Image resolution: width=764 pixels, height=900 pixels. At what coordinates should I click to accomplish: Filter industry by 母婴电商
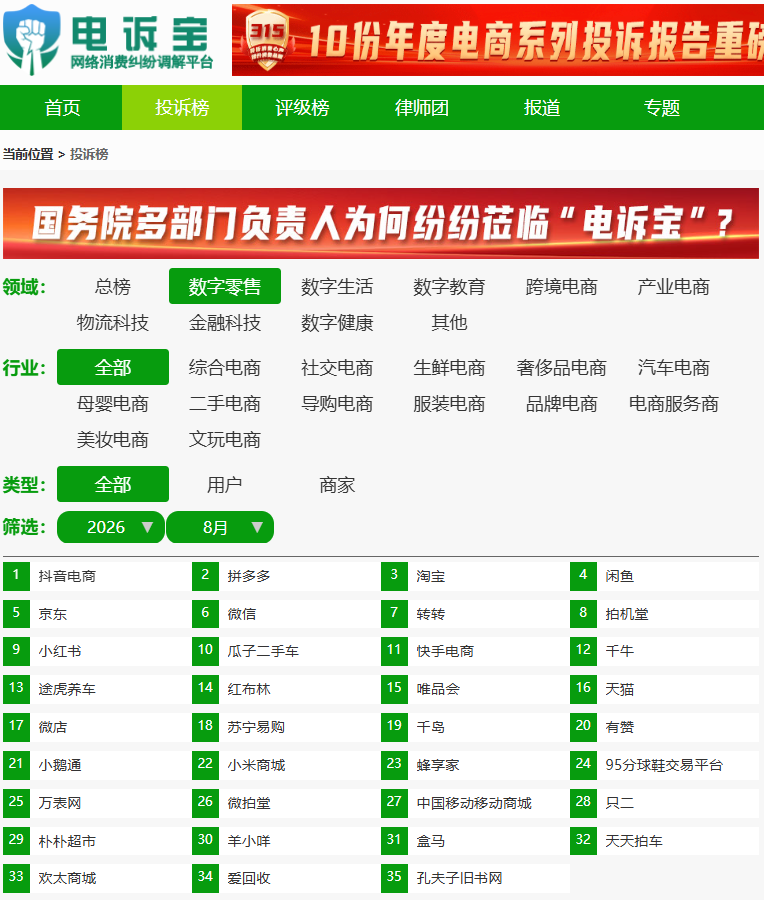(x=113, y=404)
